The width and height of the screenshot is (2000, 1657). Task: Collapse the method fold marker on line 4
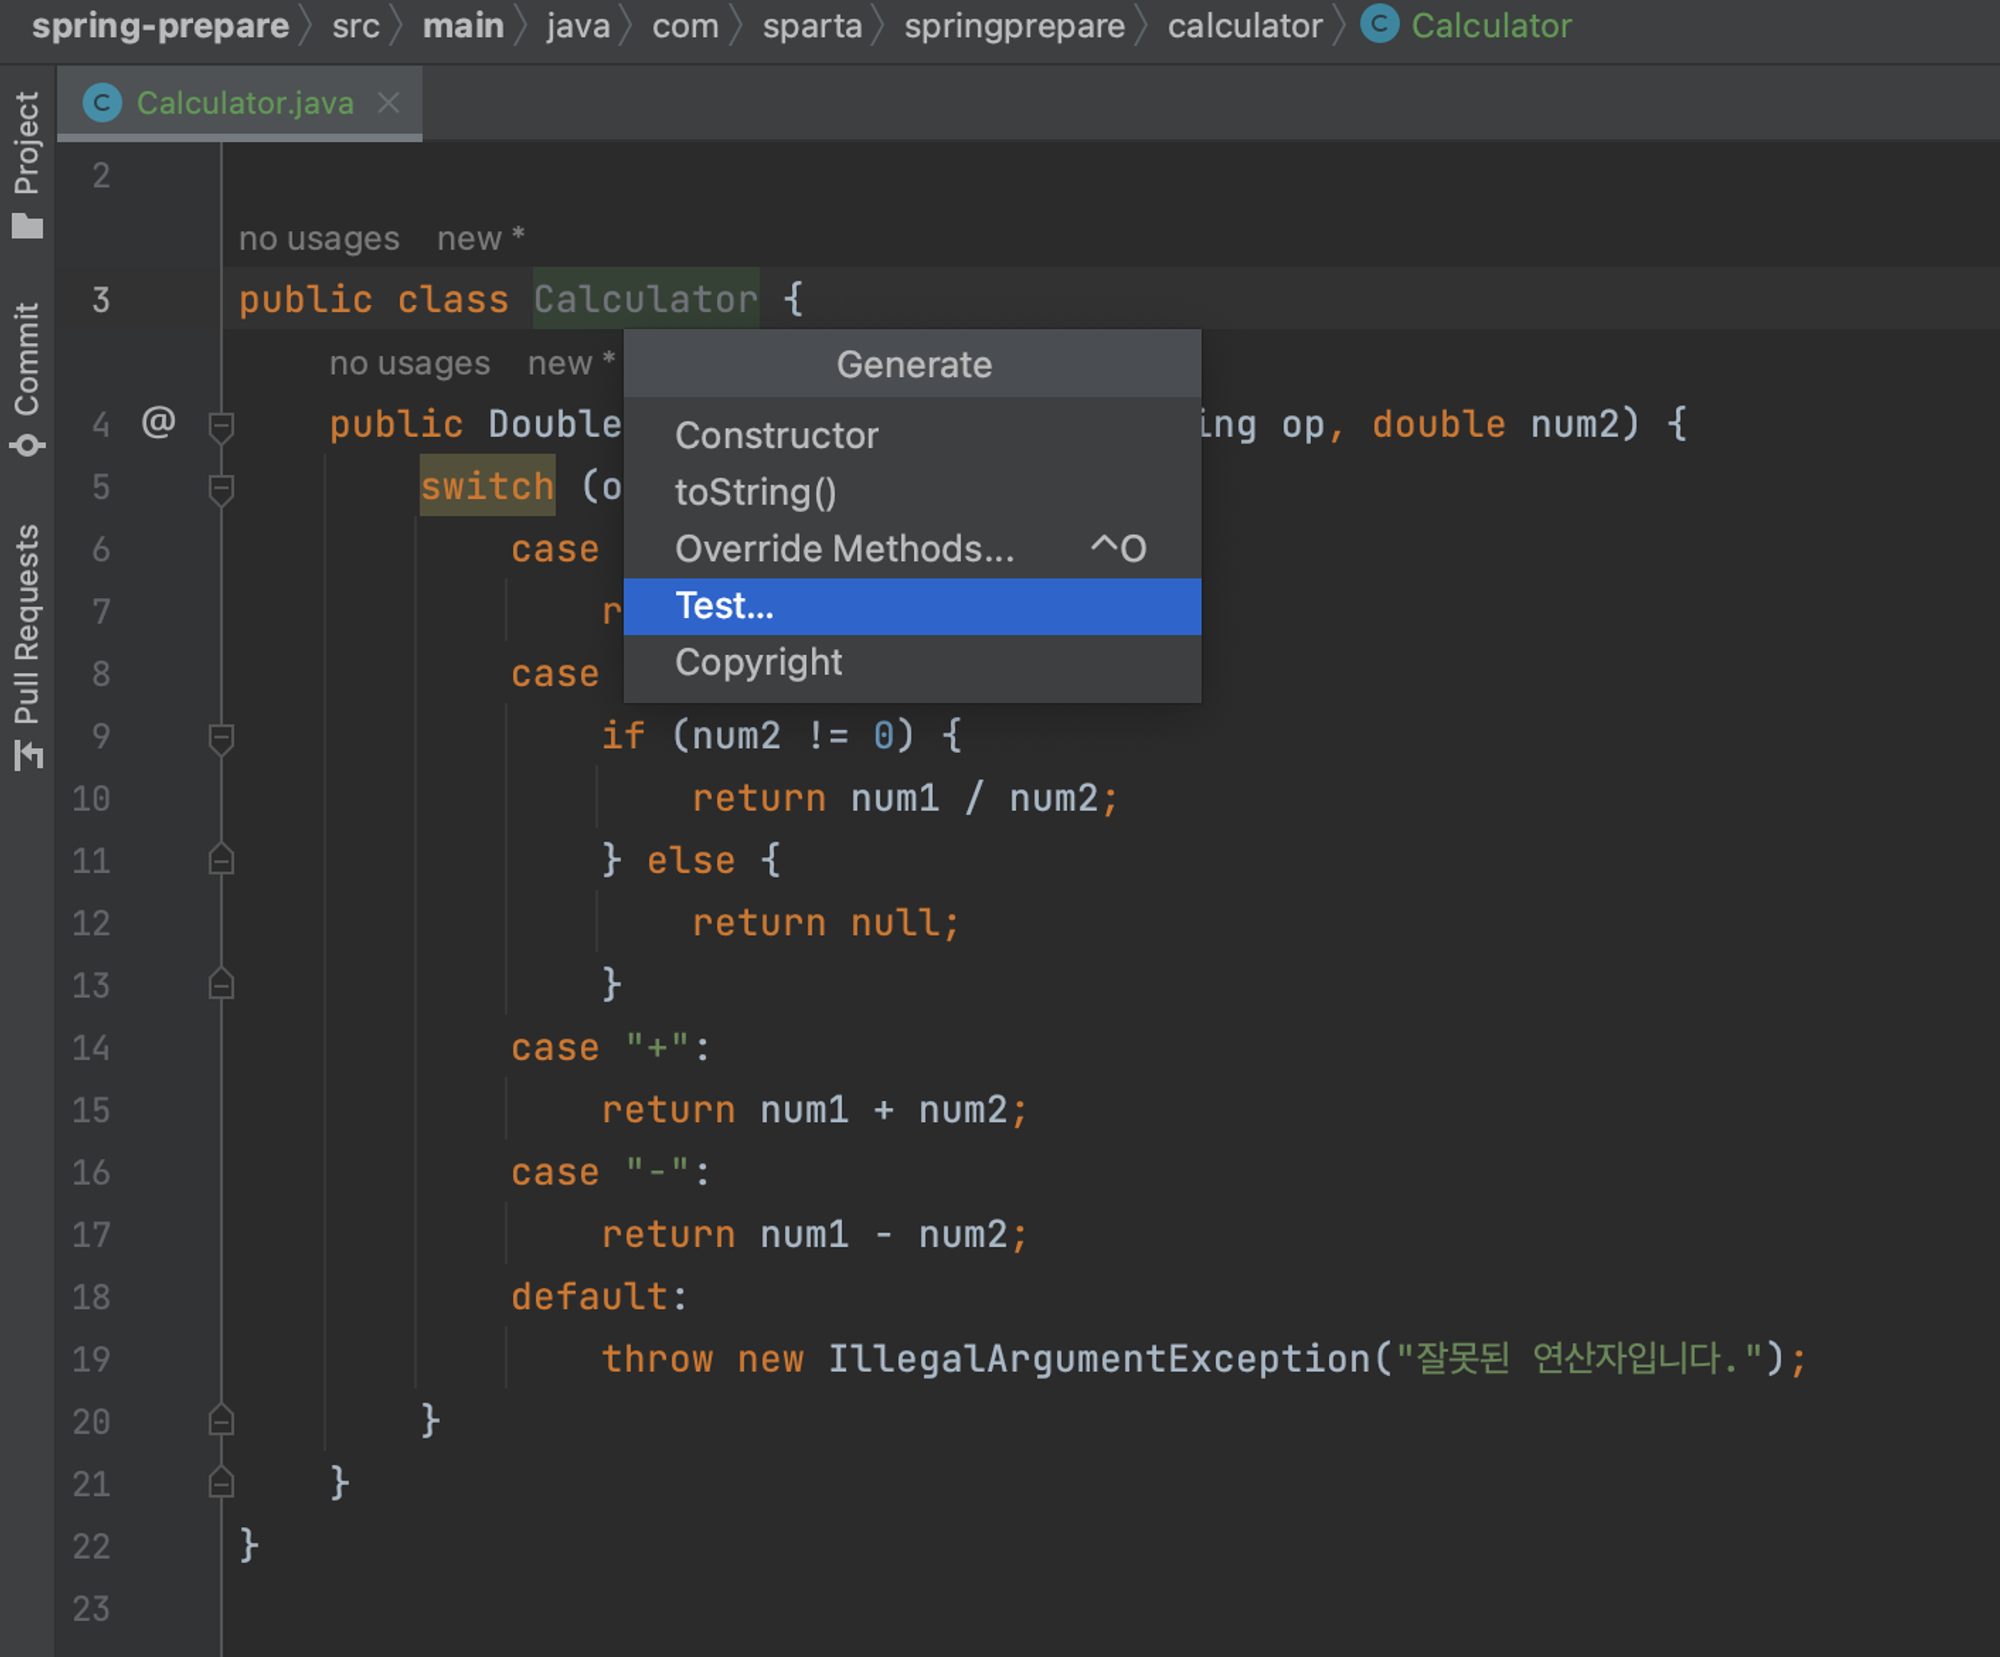click(221, 426)
